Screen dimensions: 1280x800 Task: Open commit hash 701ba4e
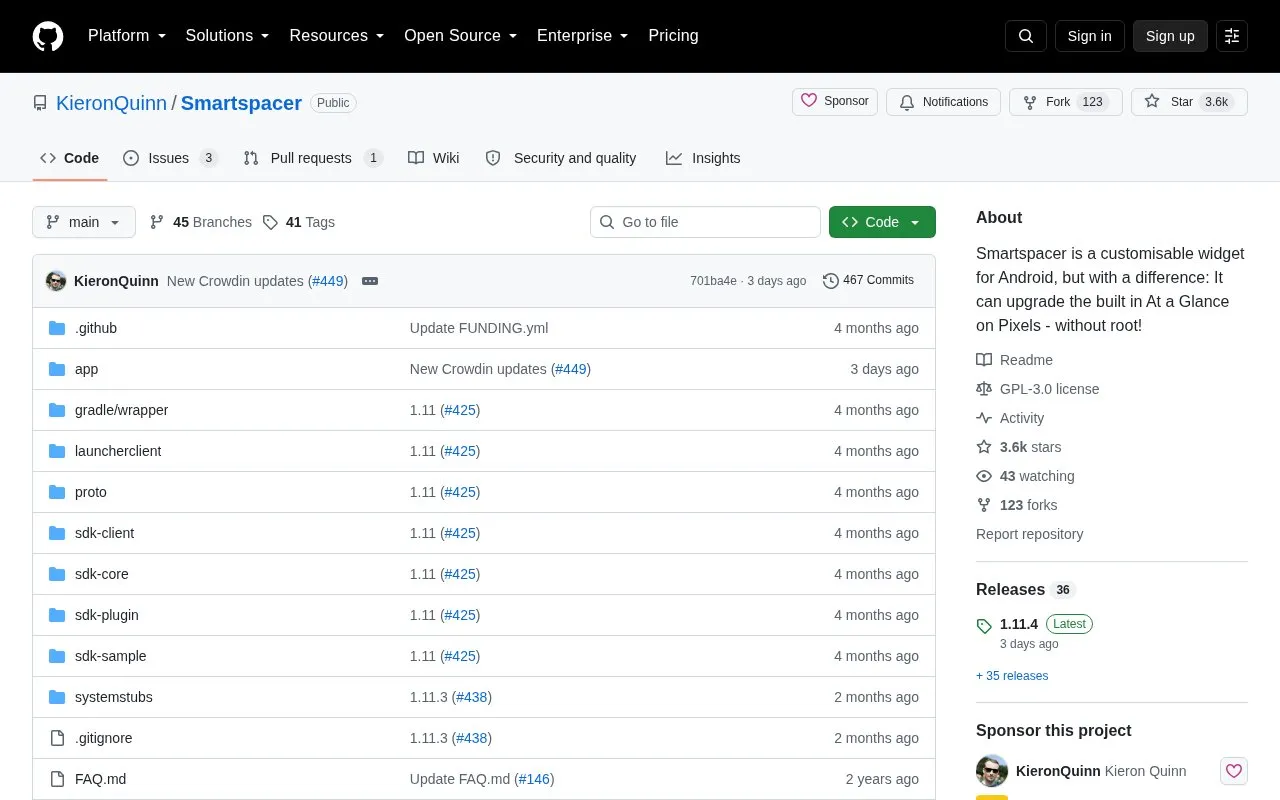(x=713, y=281)
